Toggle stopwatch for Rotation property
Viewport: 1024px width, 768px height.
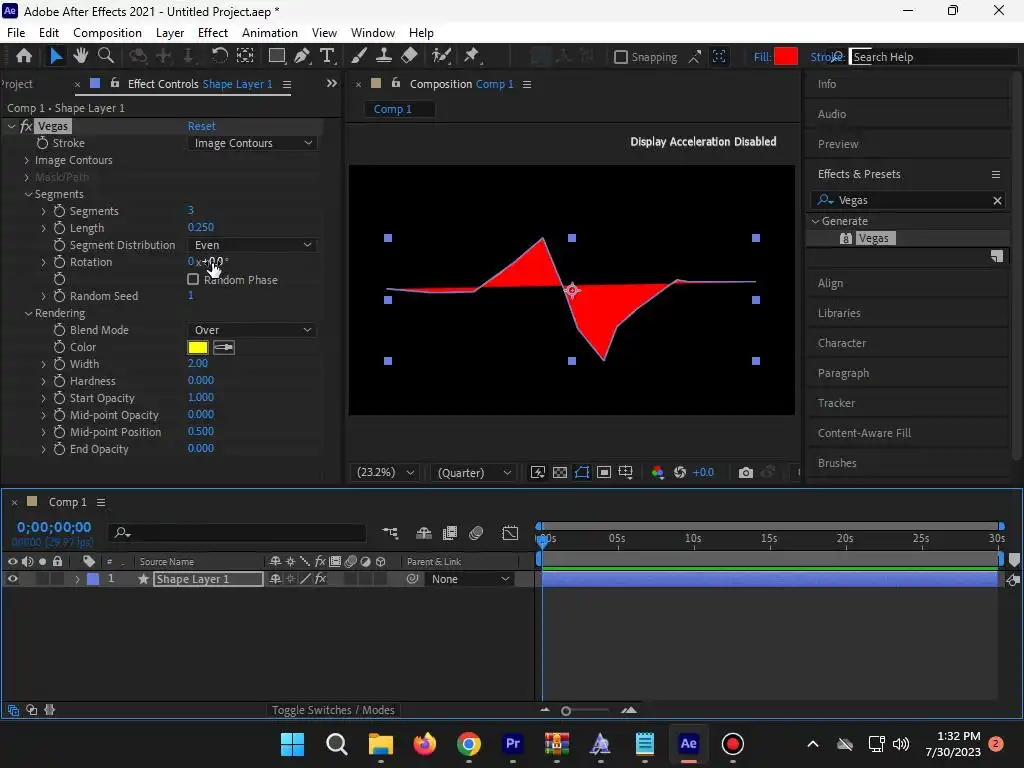59,262
